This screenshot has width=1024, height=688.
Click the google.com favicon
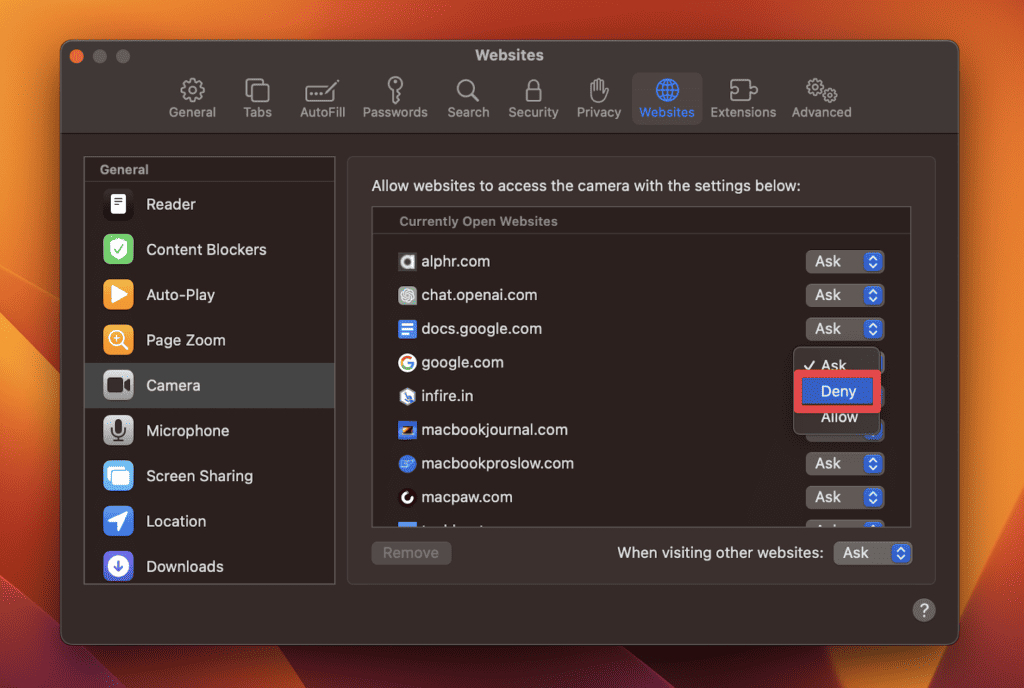[407, 363]
